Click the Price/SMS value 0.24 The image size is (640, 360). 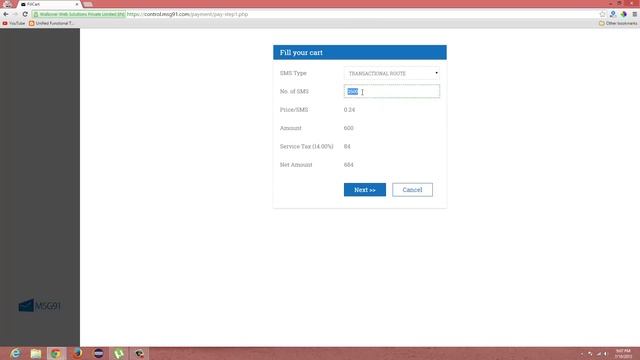coord(349,110)
